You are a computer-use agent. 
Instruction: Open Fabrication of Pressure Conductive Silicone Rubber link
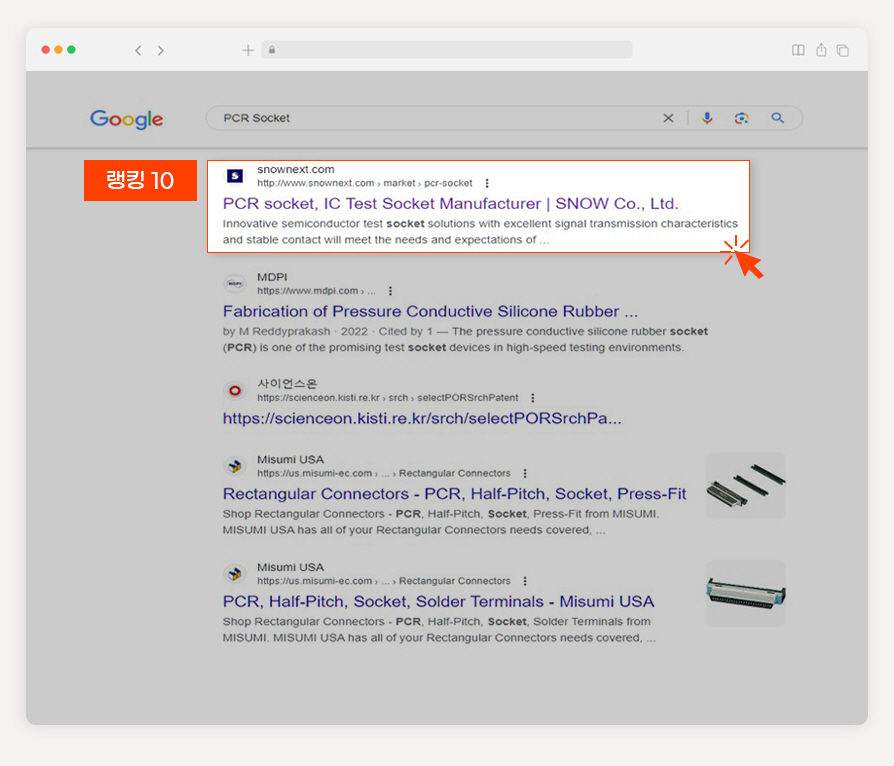tap(430, 311)
